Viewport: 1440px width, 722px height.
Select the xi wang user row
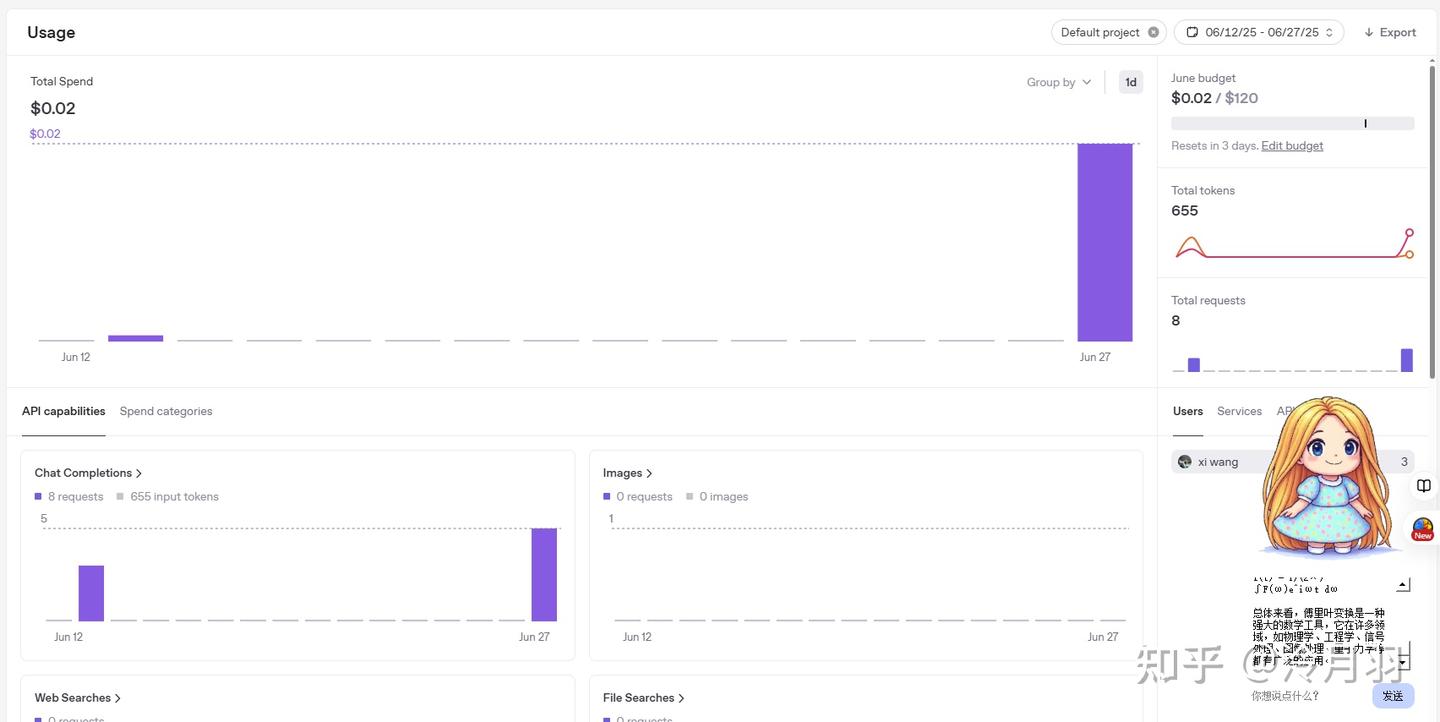tap(1292, 462)
